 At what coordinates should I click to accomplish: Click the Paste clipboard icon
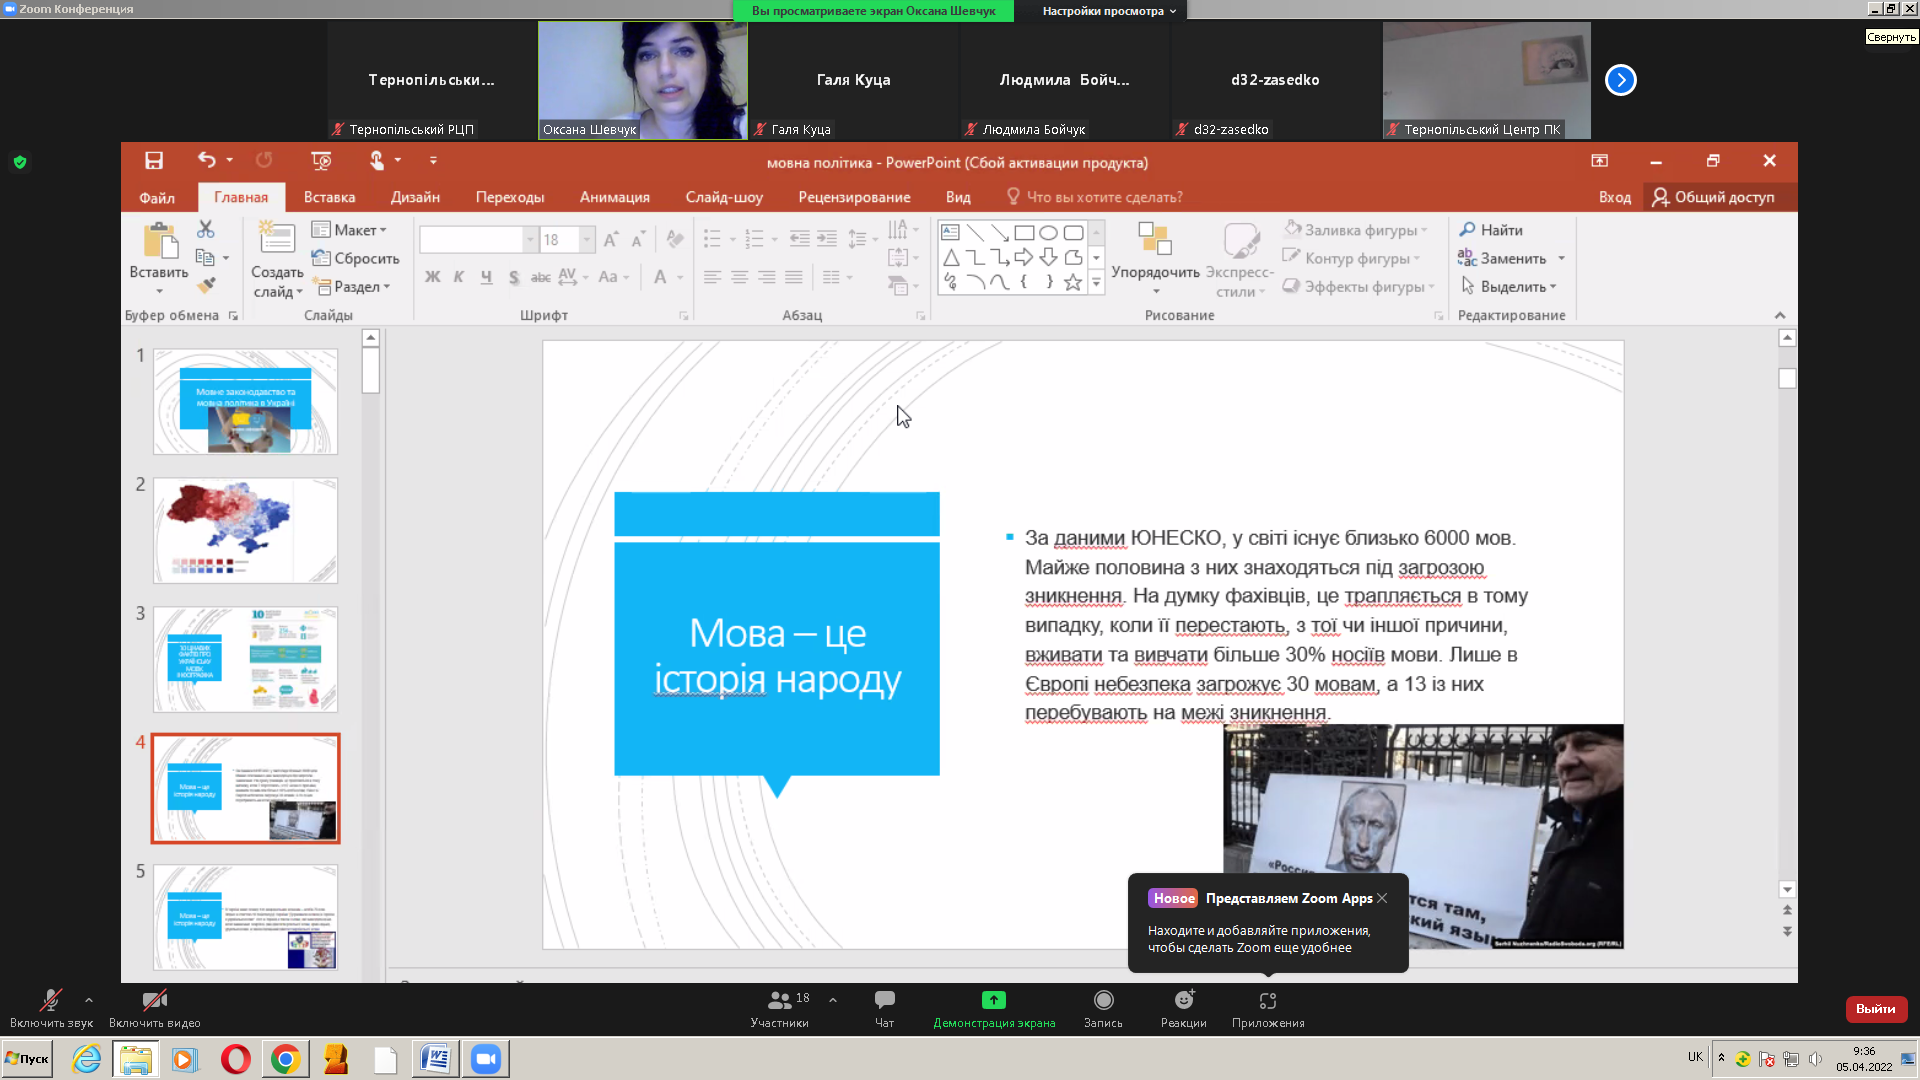tap(160, 242)
